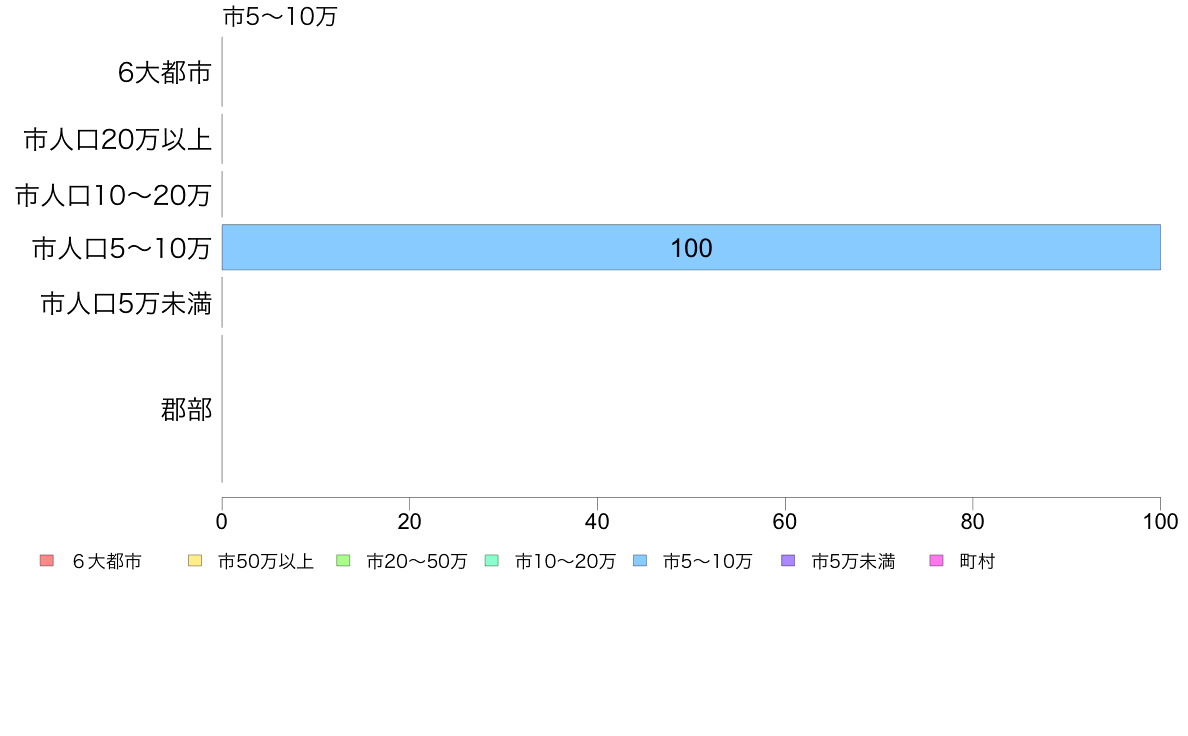Click the 6大都市 row label
Screen dimensions: 1188x736
click(x=164, y=73)
